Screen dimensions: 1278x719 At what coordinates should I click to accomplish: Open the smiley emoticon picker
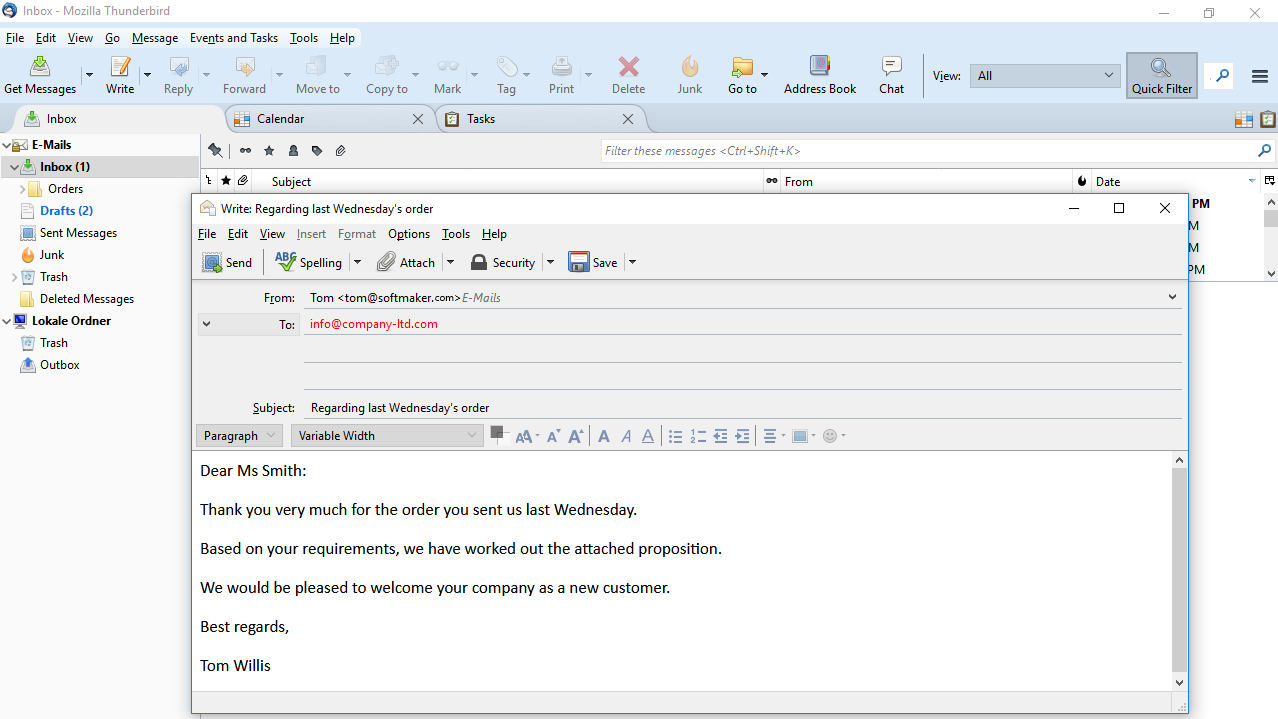coord(834,436)
